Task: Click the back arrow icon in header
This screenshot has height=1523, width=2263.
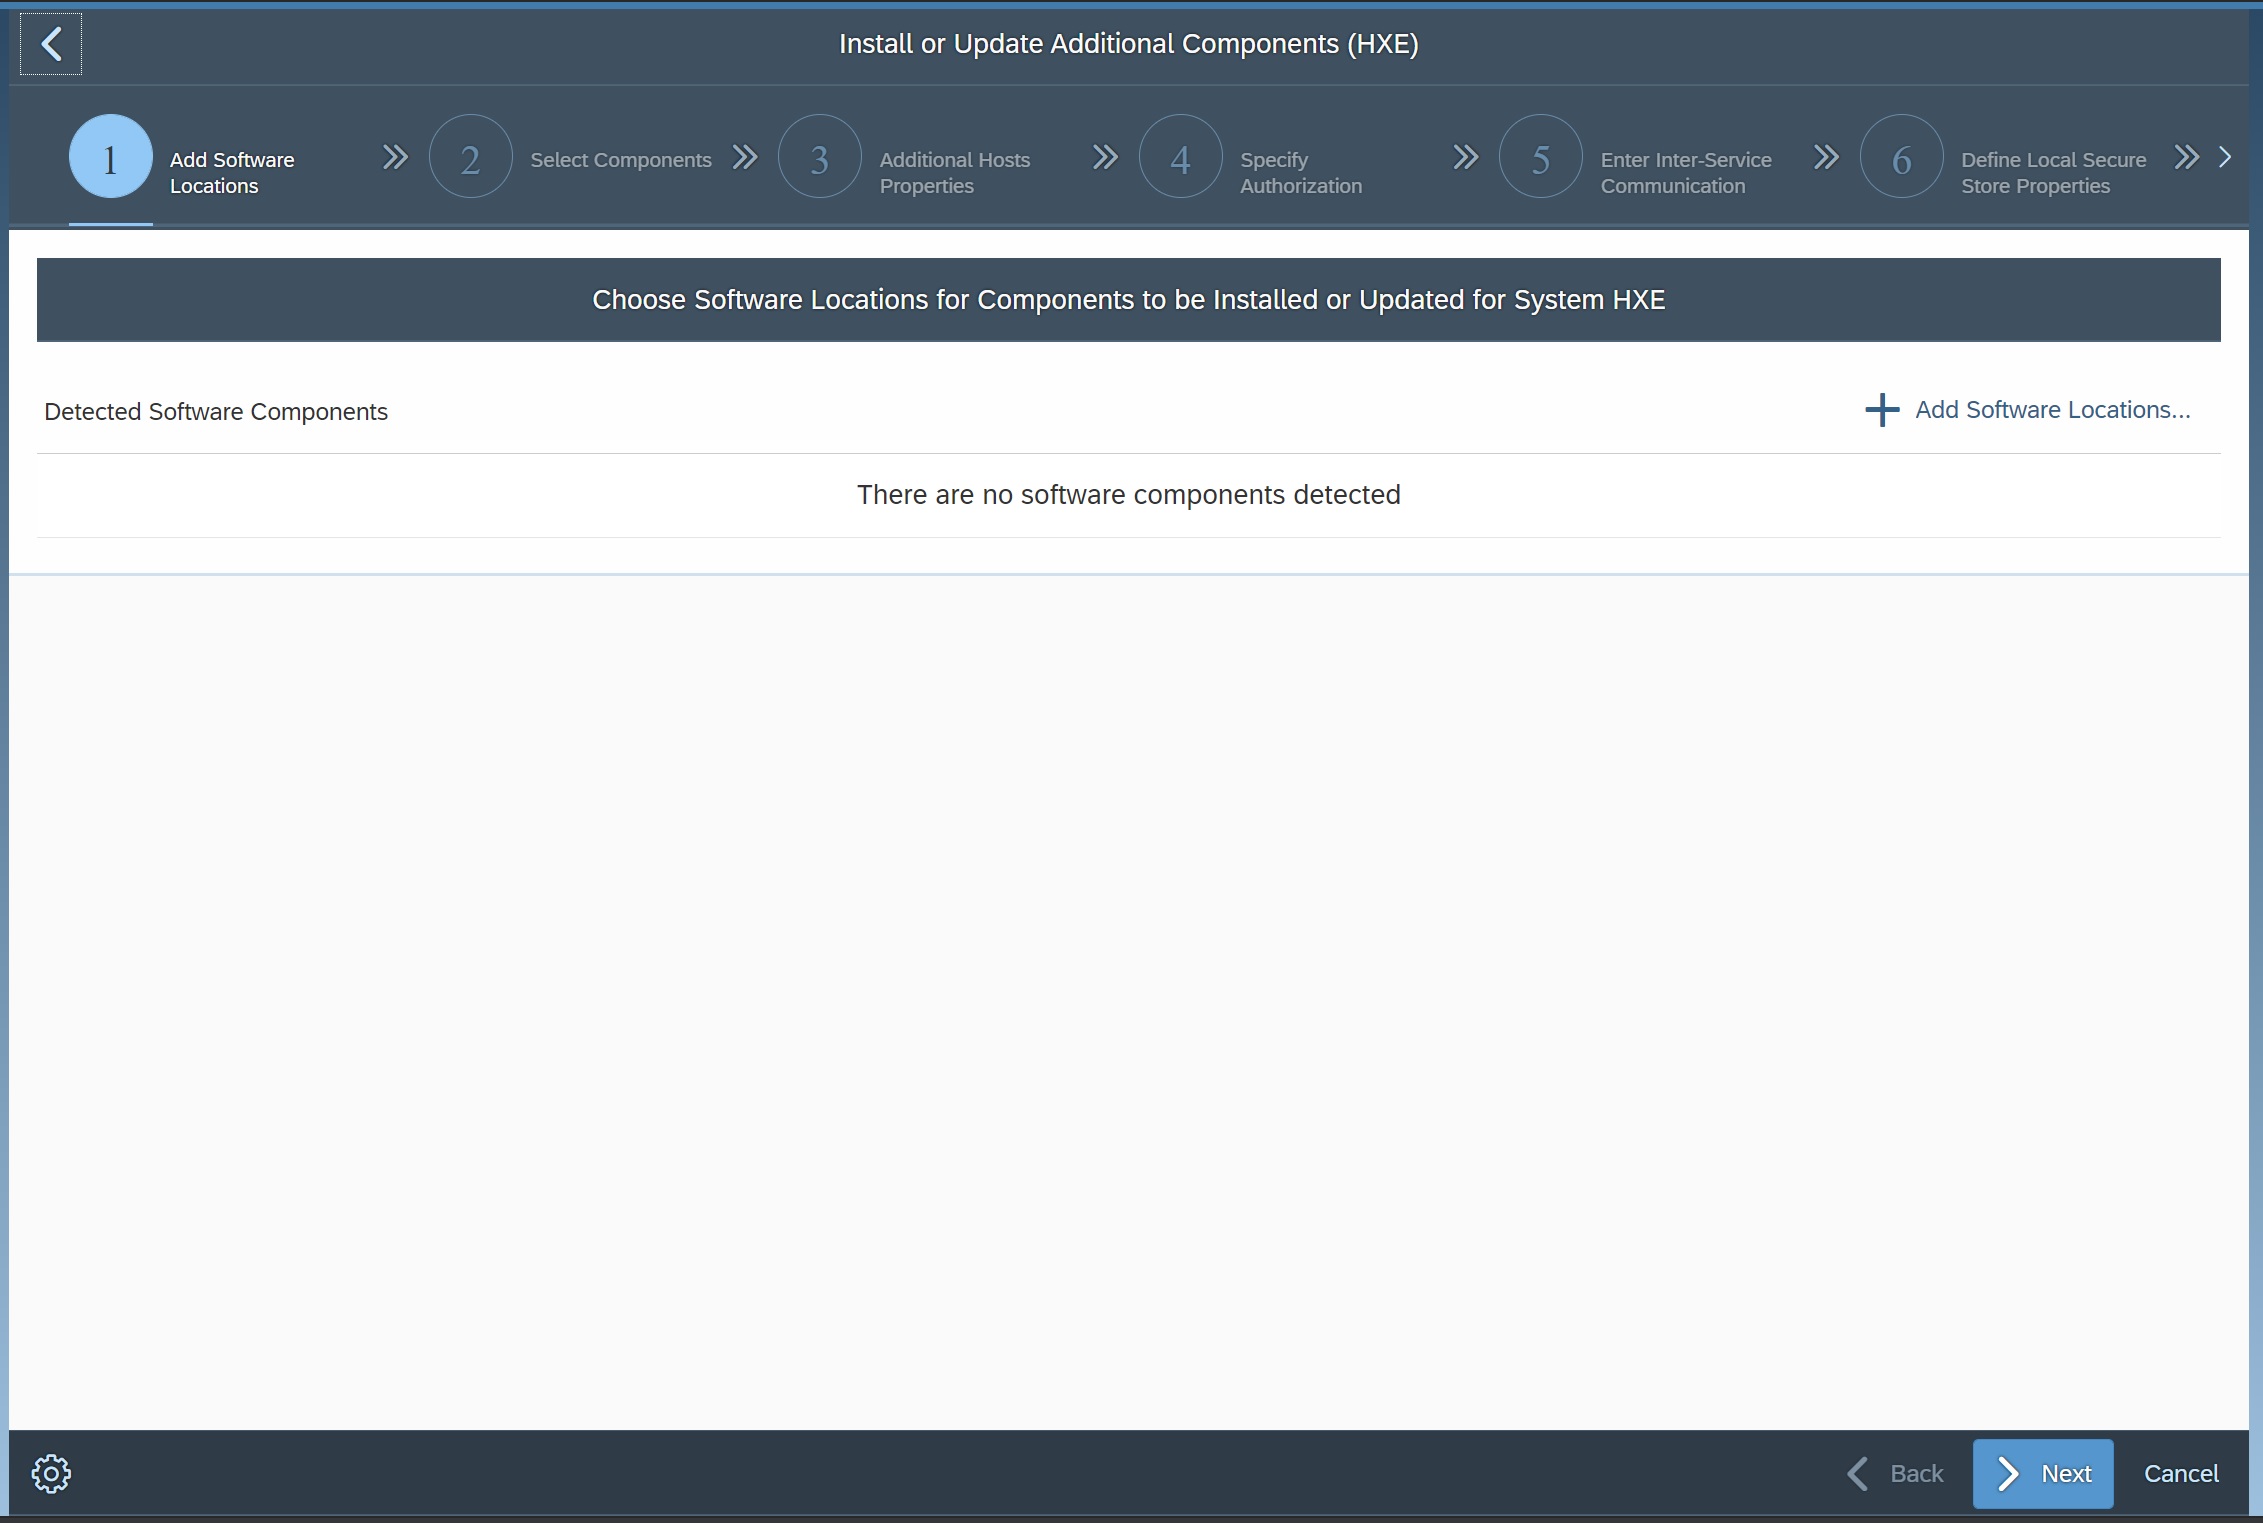Action: point(51,44)
